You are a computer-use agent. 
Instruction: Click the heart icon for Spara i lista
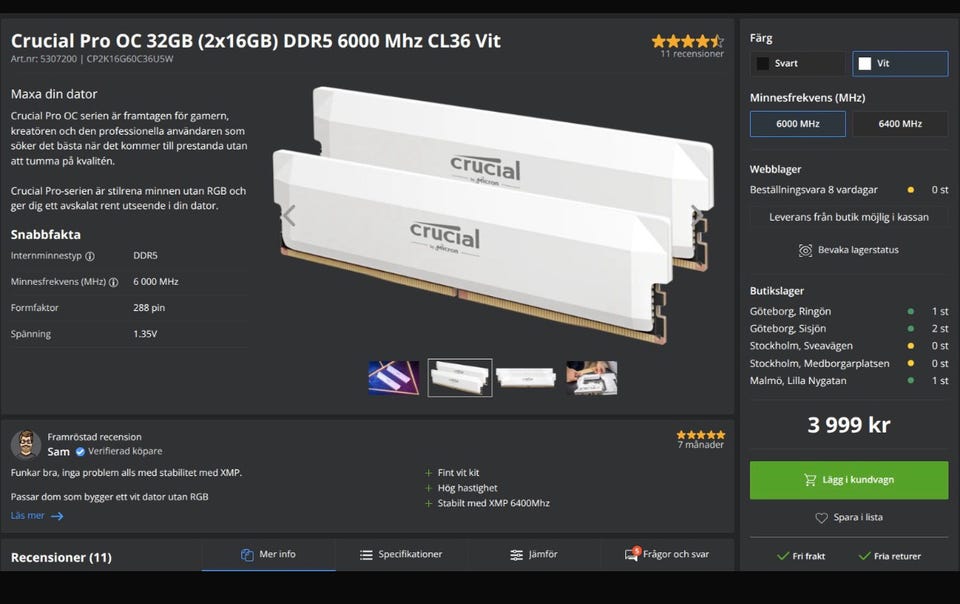(x=821, y=518)
